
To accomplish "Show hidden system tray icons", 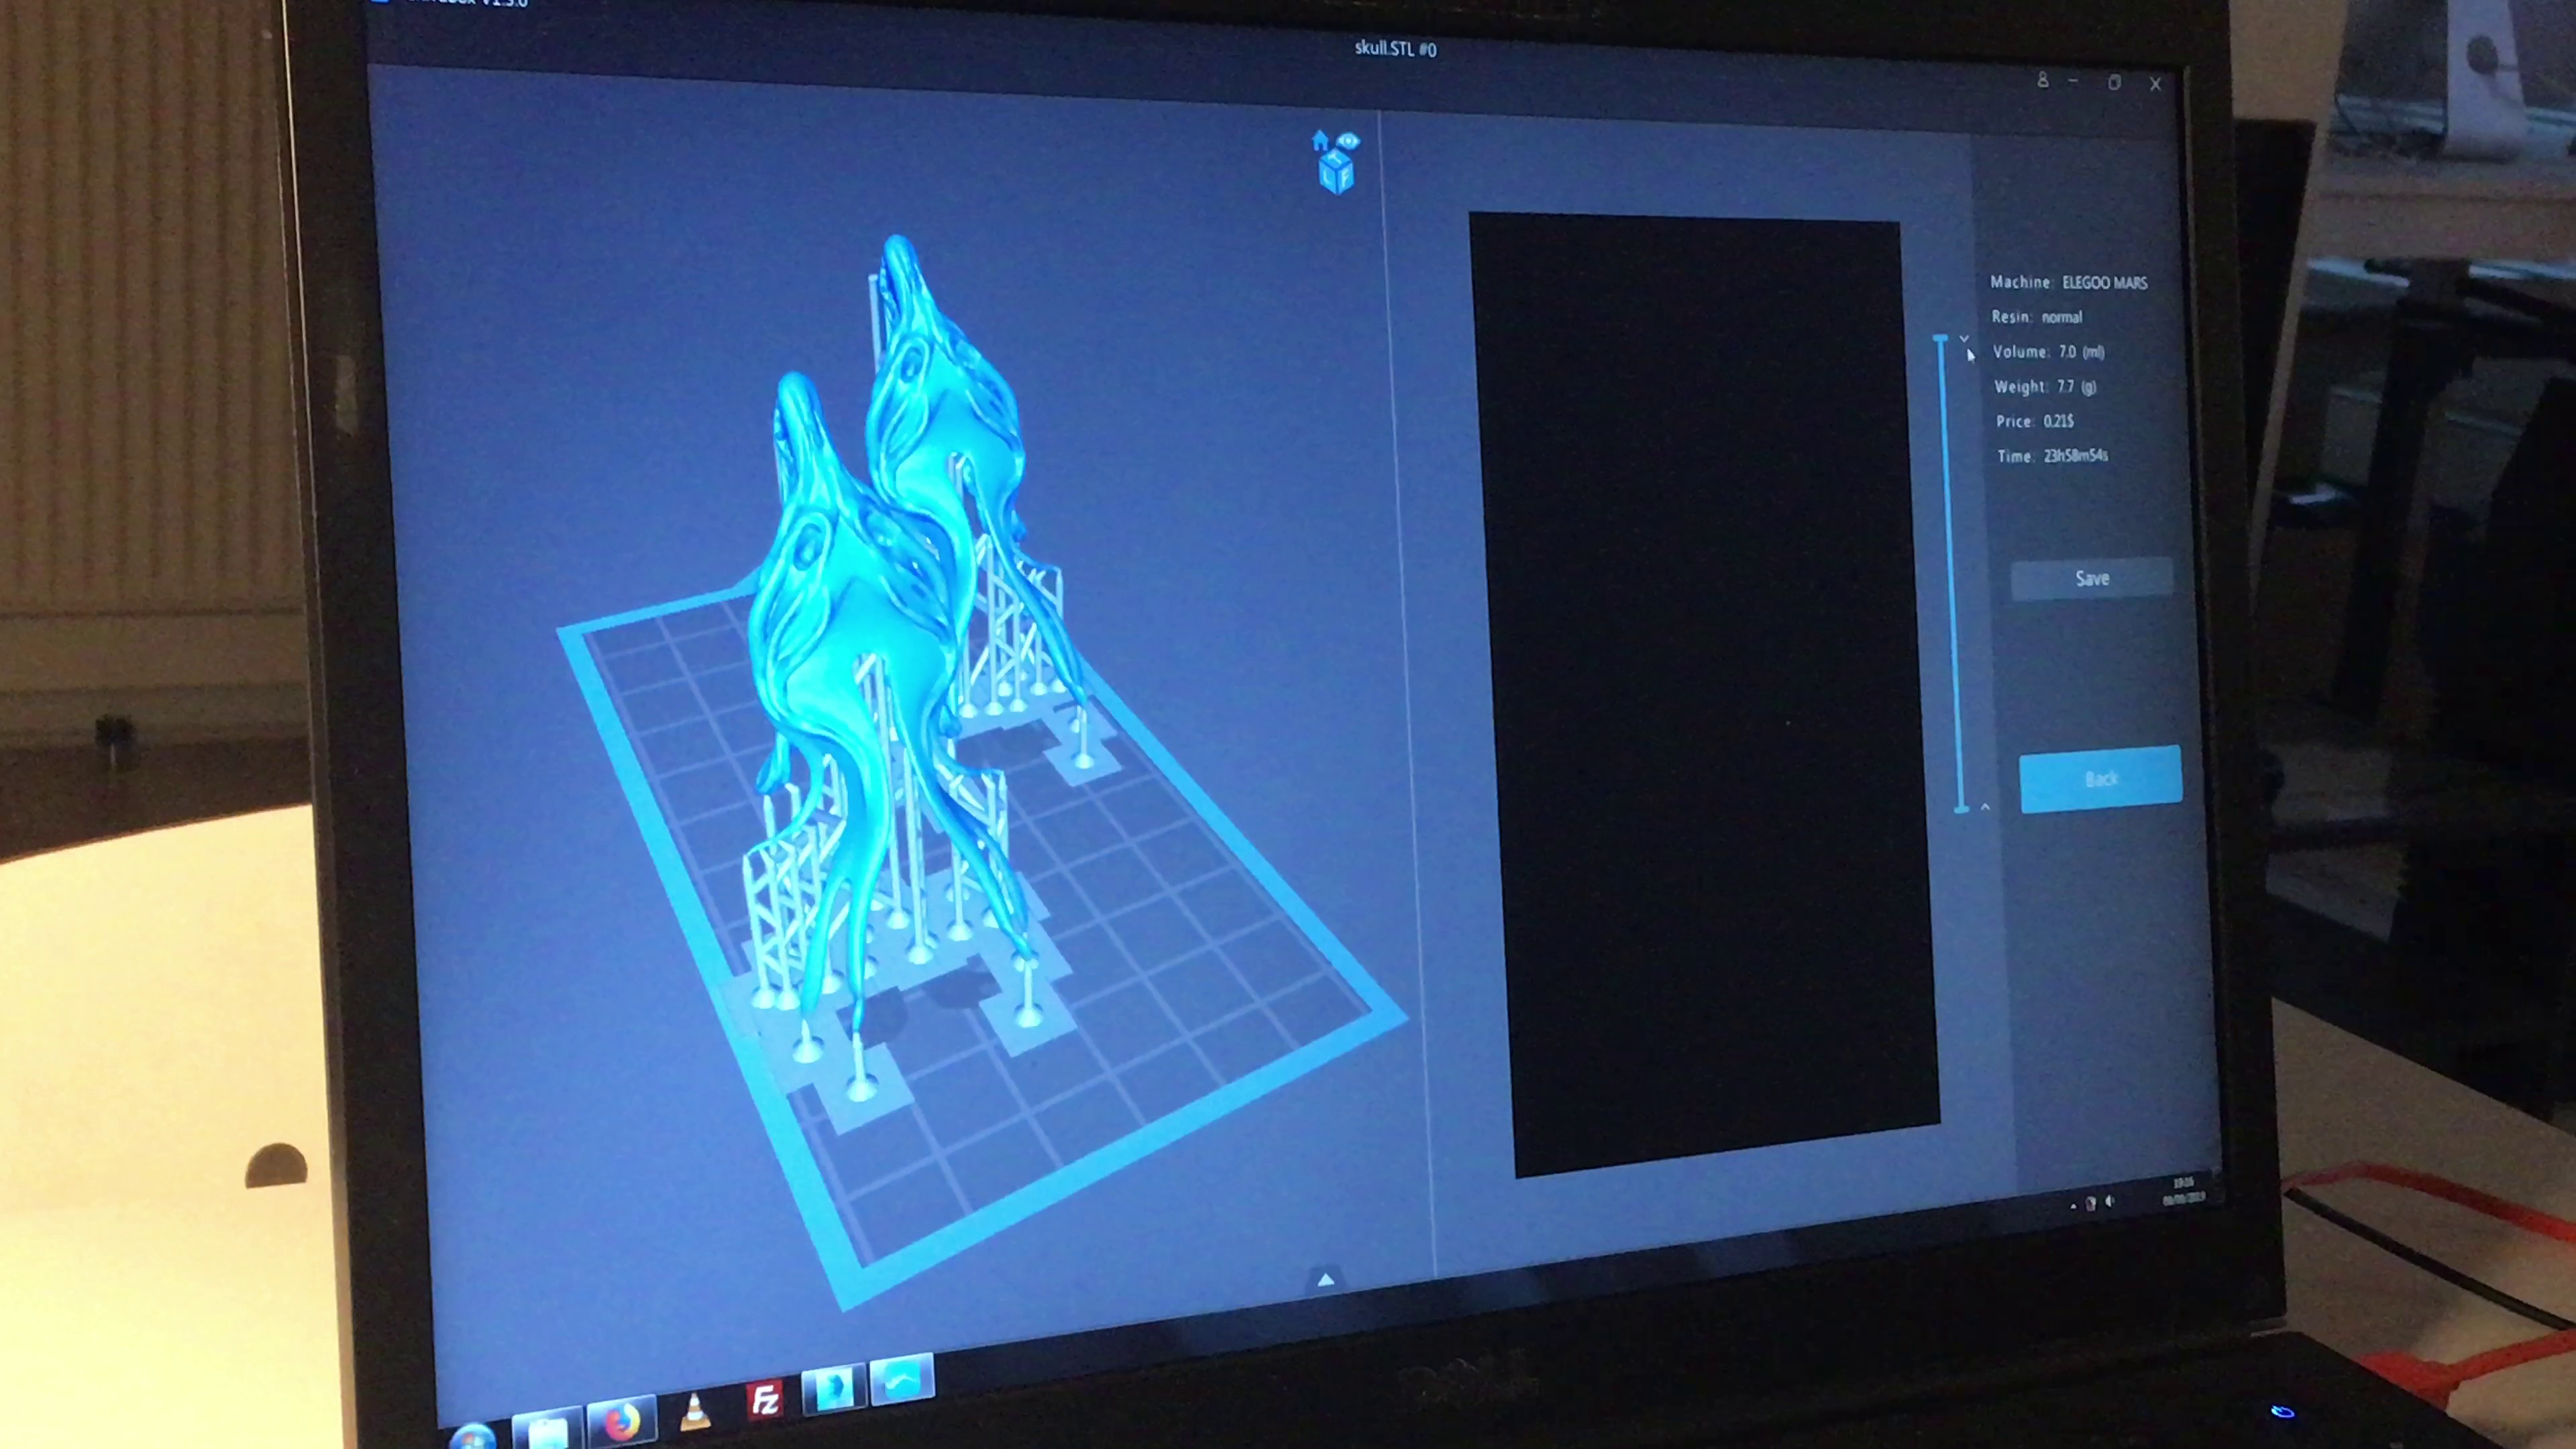I will (2073, 1207).
